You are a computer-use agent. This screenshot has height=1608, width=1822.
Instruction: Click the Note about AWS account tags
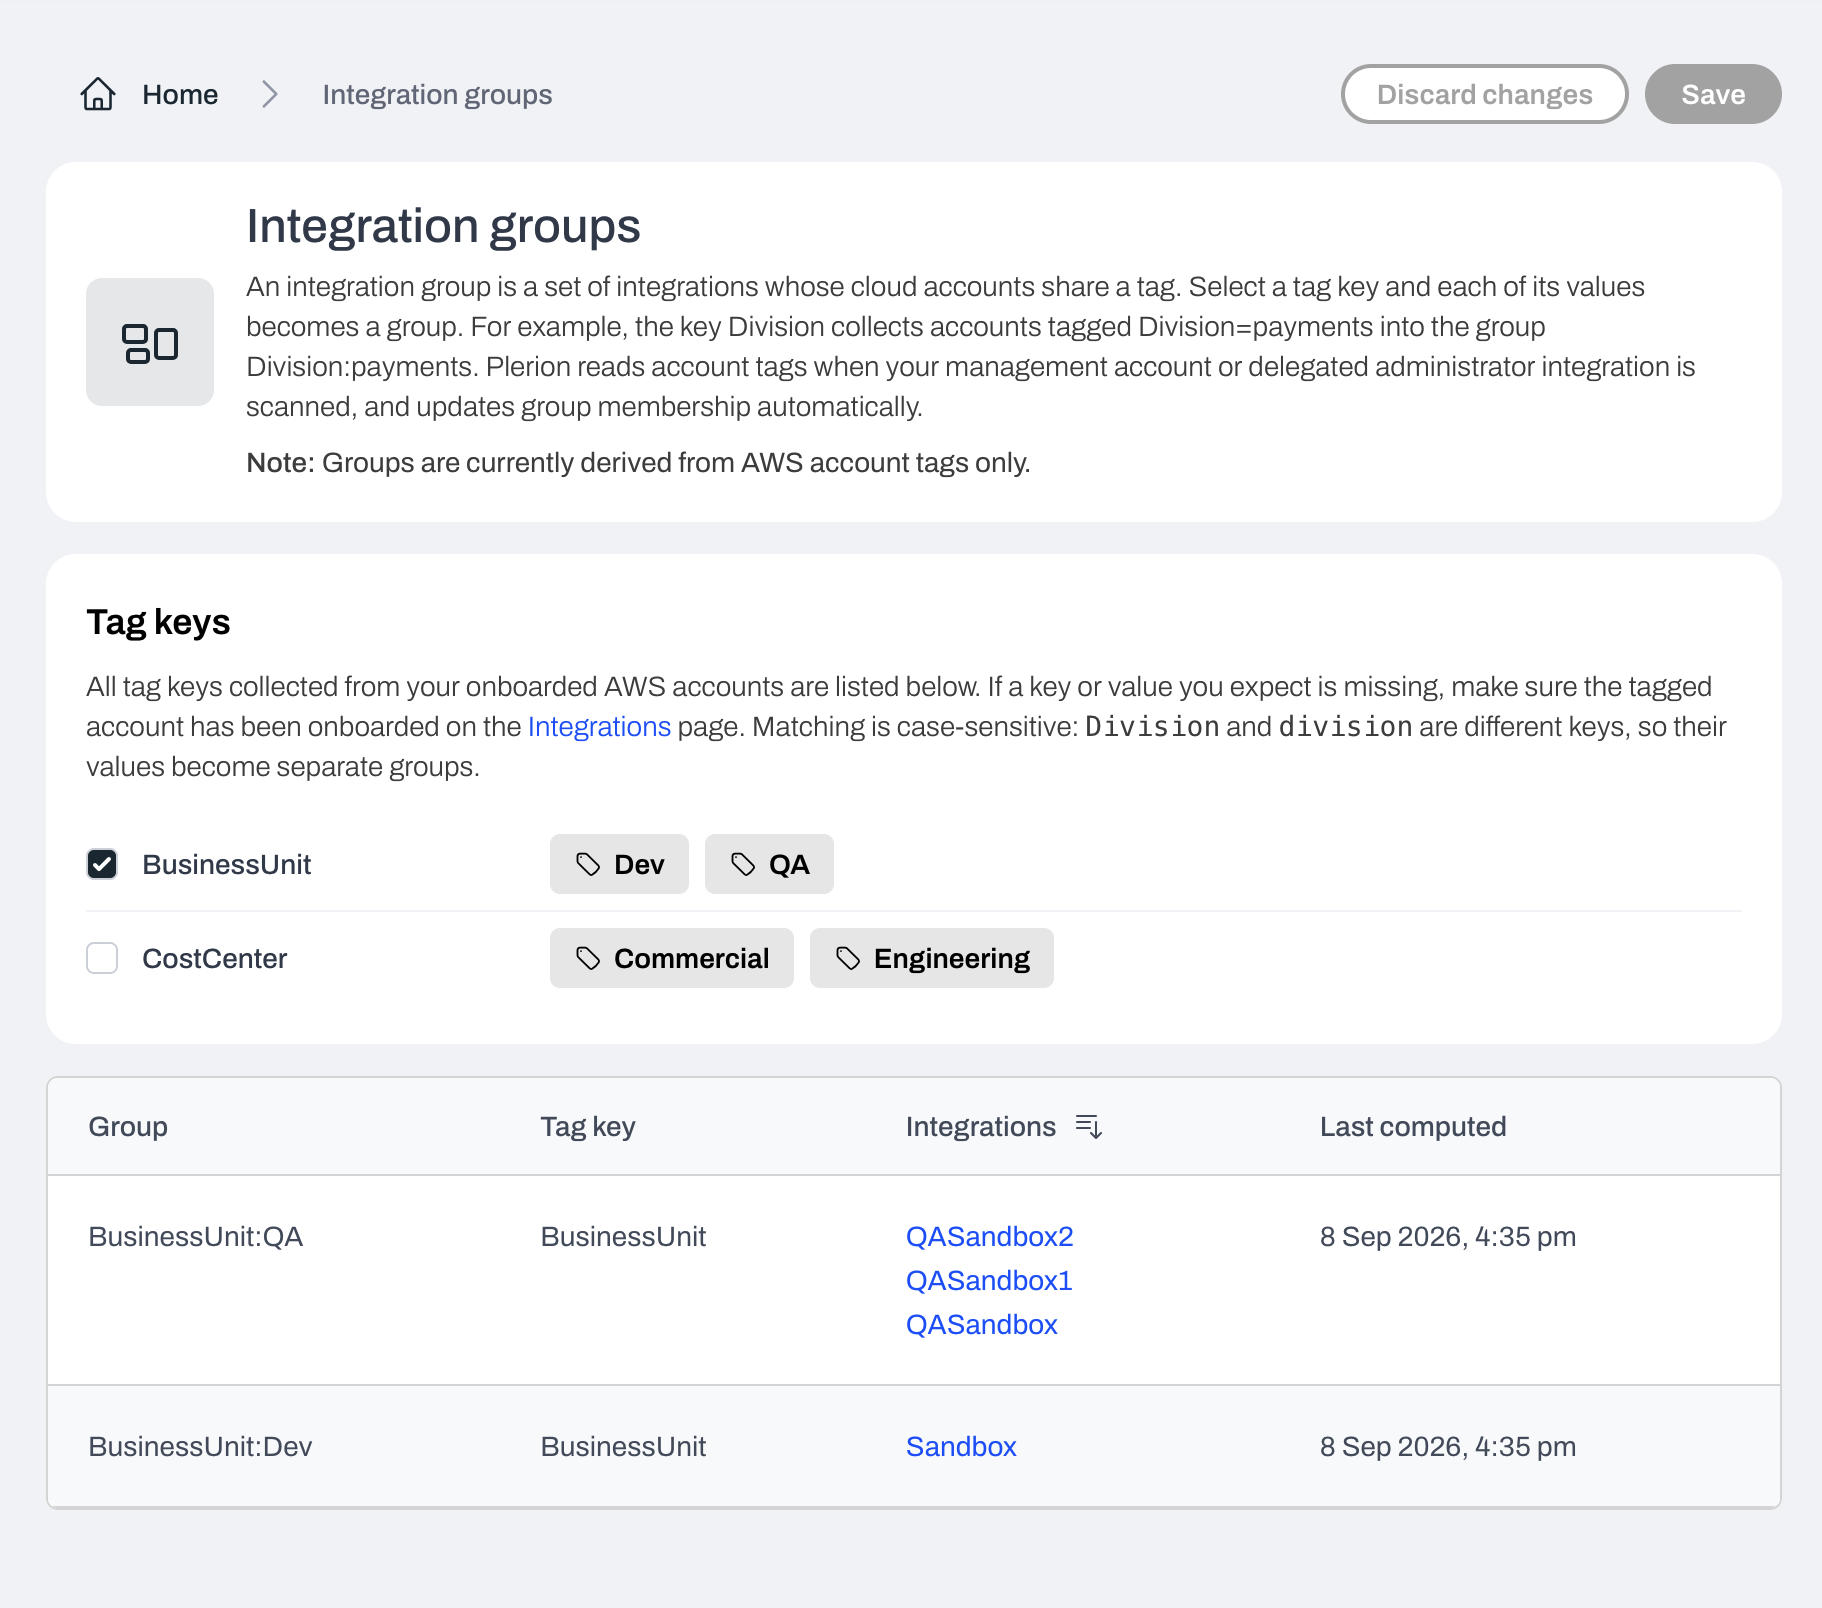[x=638, y=462]
